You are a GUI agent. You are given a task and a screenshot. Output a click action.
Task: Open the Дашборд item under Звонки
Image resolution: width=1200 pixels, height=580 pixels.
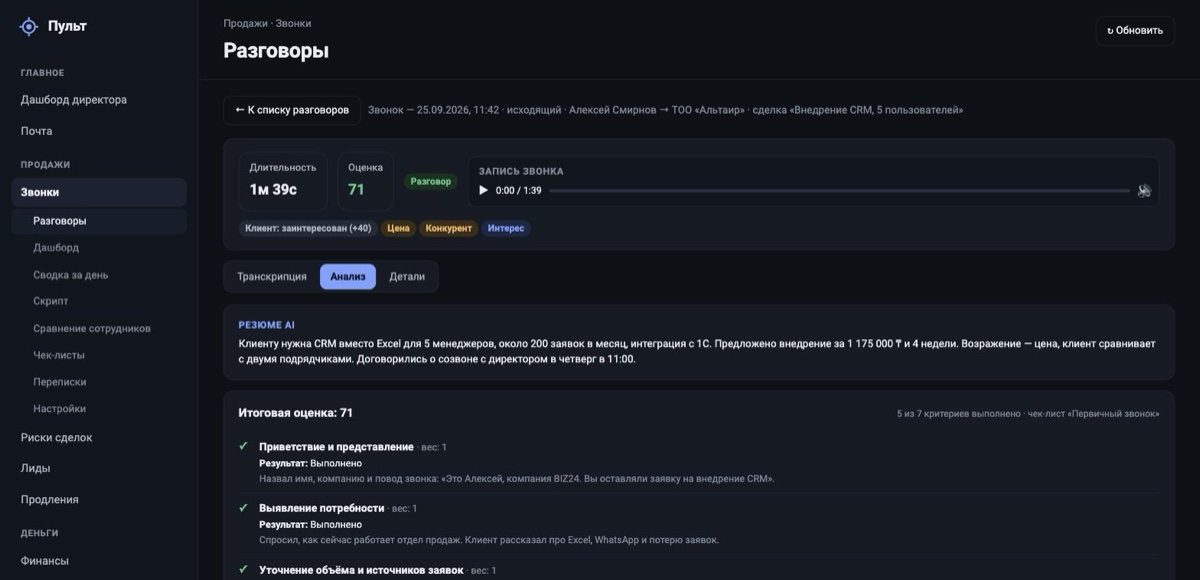pos(98,248)
